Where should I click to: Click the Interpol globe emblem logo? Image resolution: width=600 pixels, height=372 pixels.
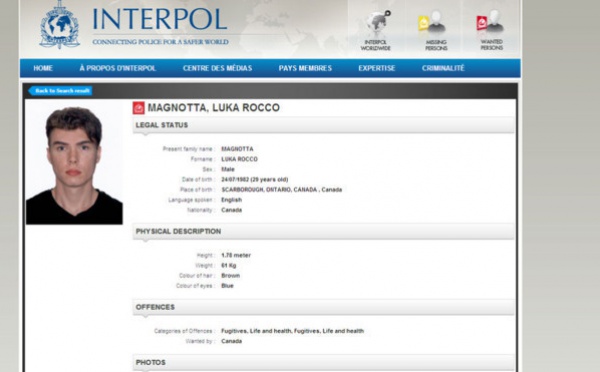click(x=60, y=25)
